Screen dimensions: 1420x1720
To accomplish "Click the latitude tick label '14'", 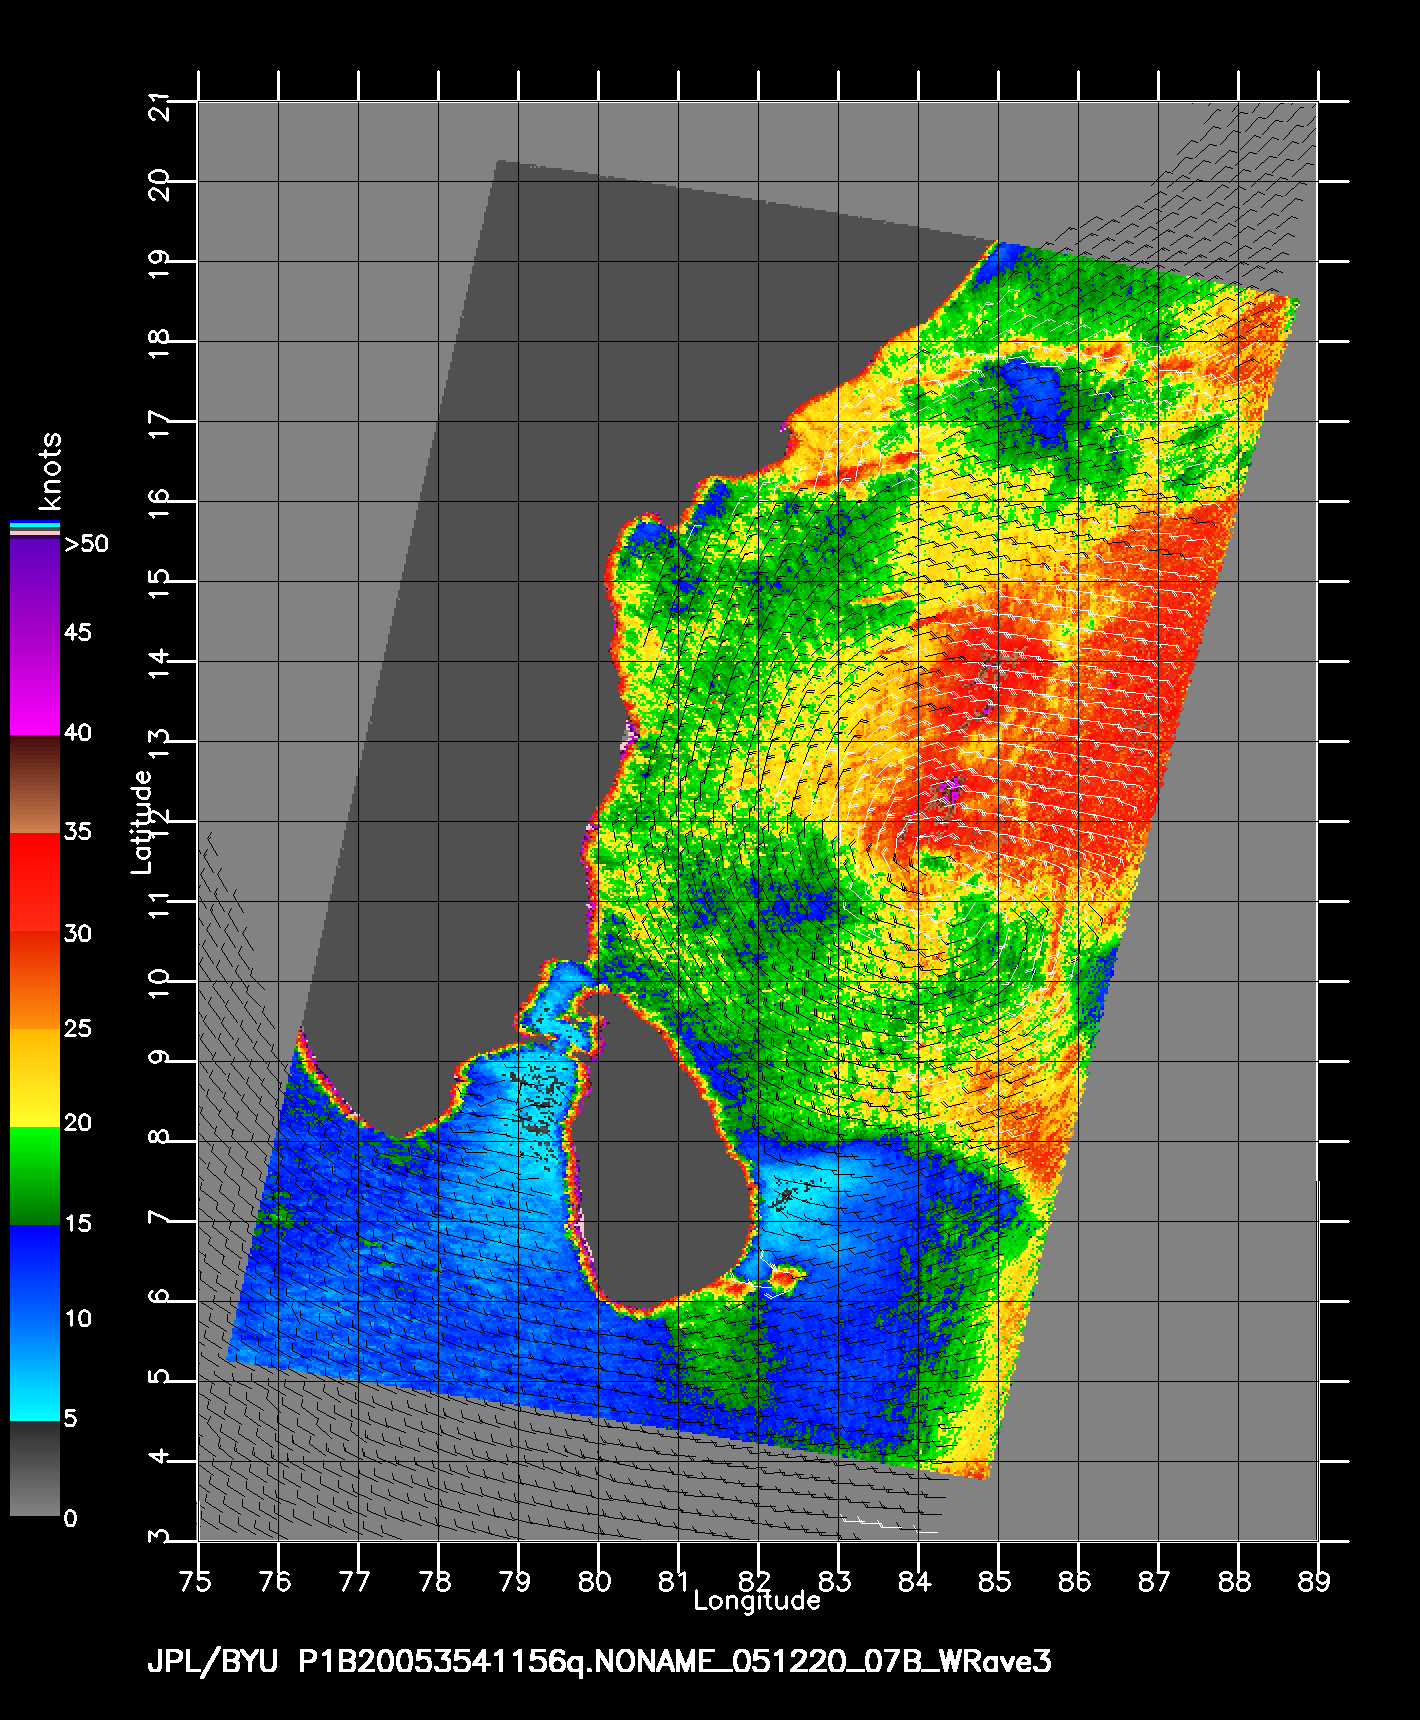I will coord(159,663).
